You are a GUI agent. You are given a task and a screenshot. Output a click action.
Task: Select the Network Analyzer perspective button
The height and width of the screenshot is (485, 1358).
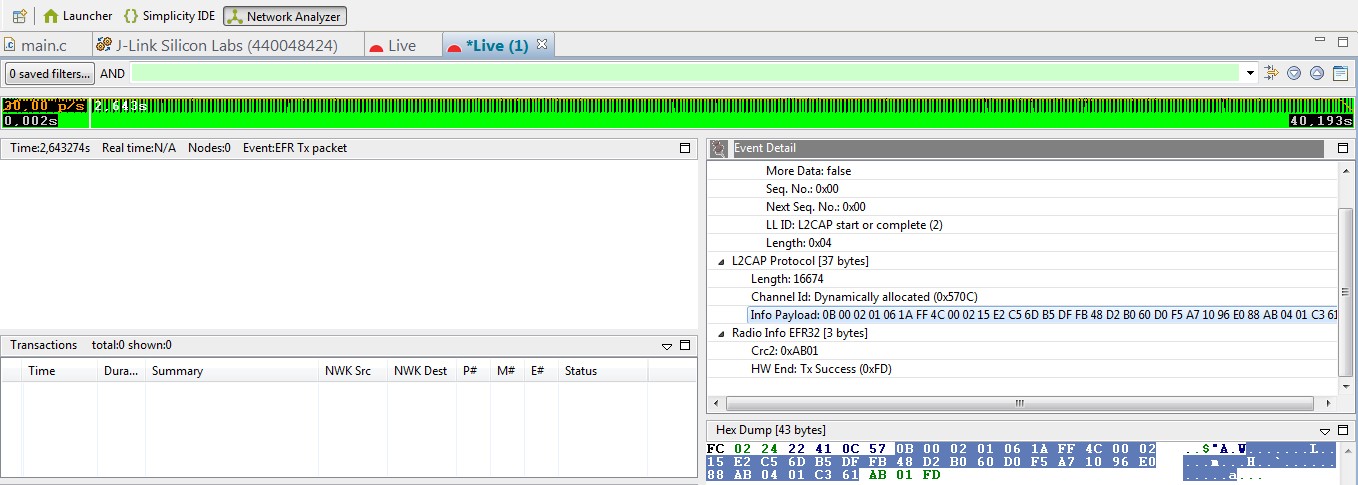pyautogui.click(x=285, y=16)
